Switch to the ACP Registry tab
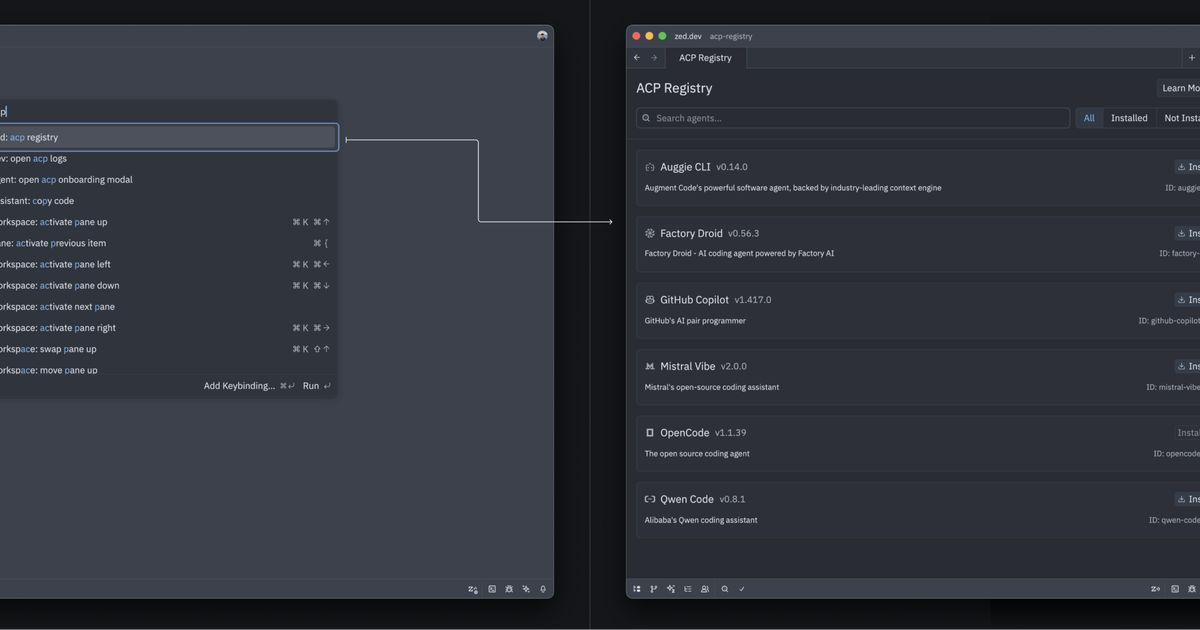The image size is (1200, 630). click(x=706, y=58)
